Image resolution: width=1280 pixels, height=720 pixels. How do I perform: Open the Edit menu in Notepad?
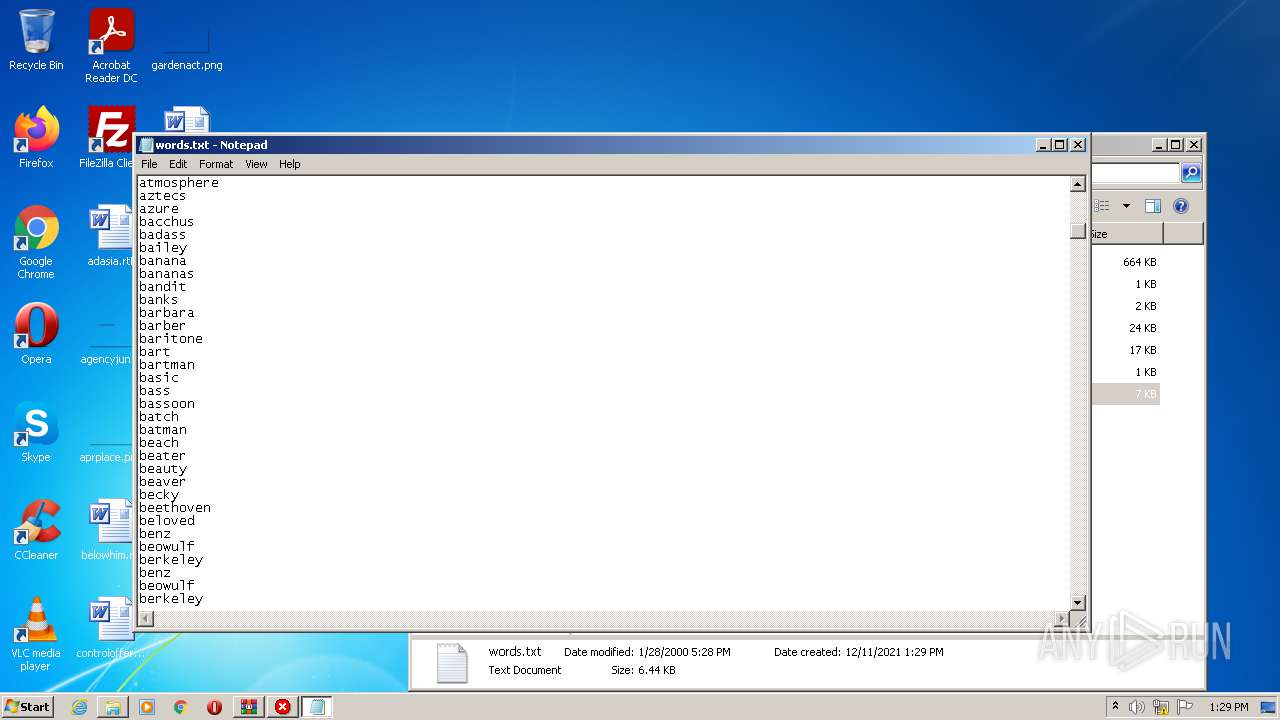click(178, 164)
